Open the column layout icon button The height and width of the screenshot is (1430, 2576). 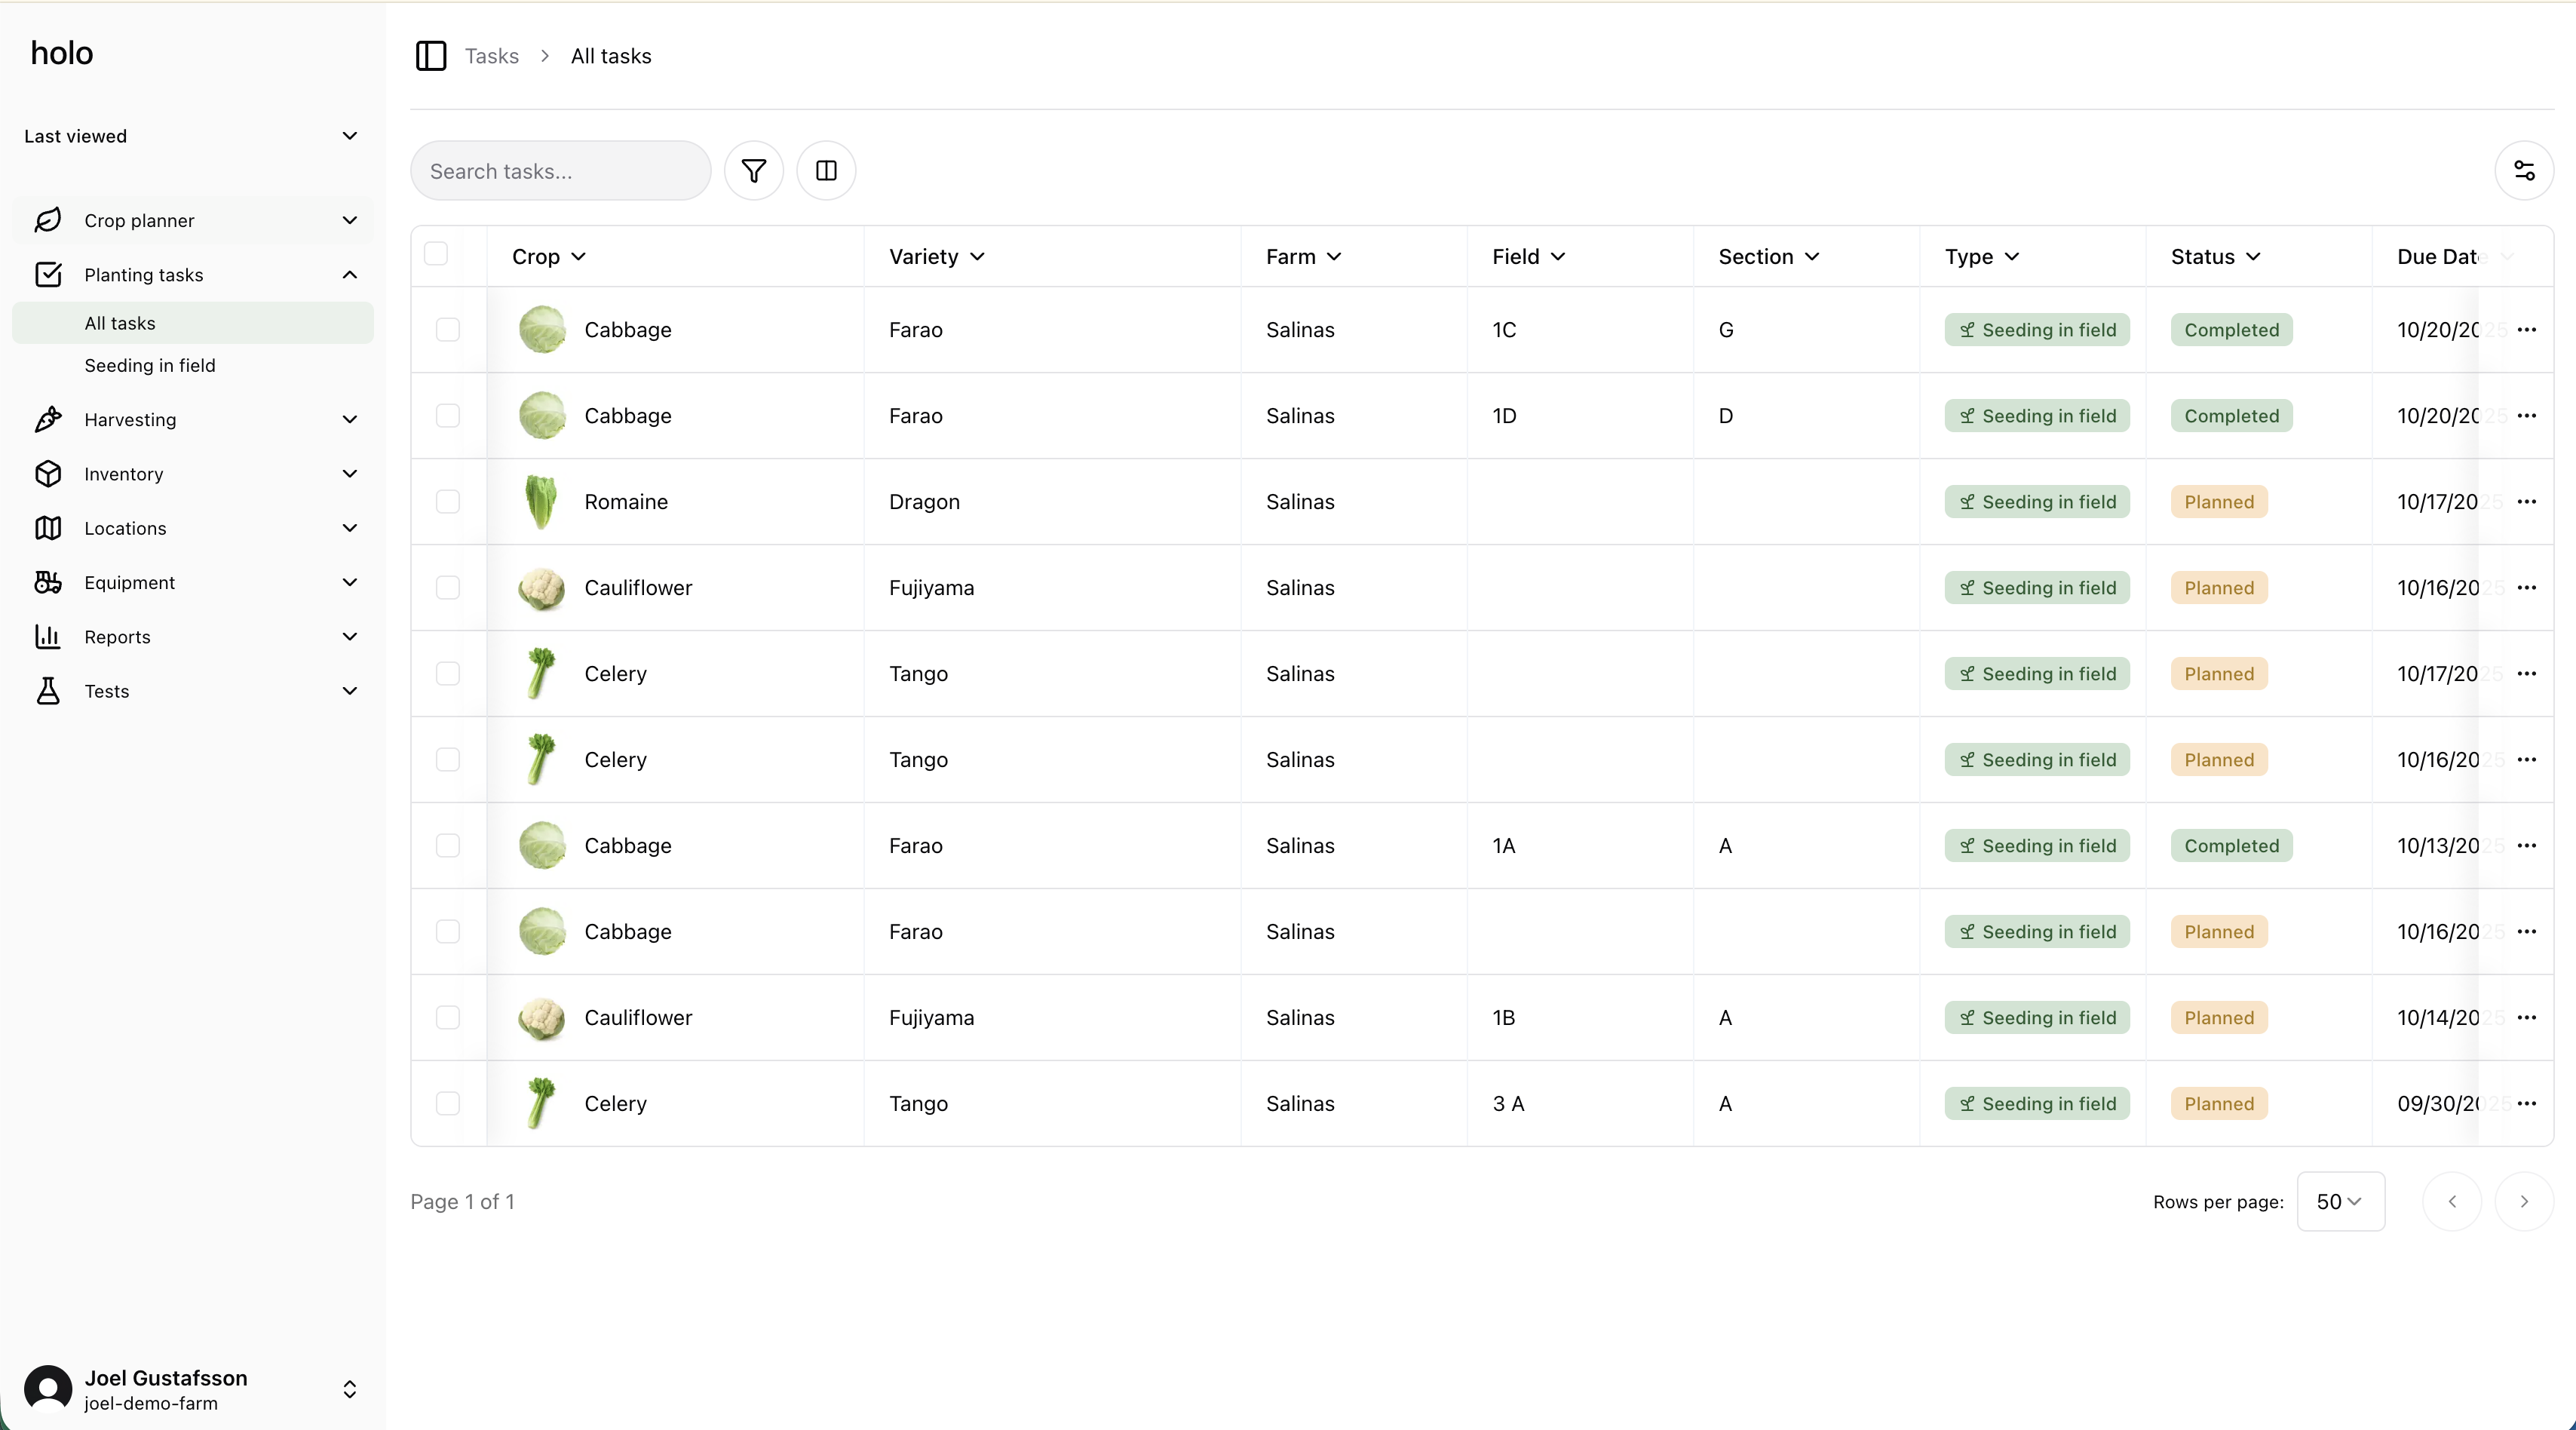click(x=826, y=171)
